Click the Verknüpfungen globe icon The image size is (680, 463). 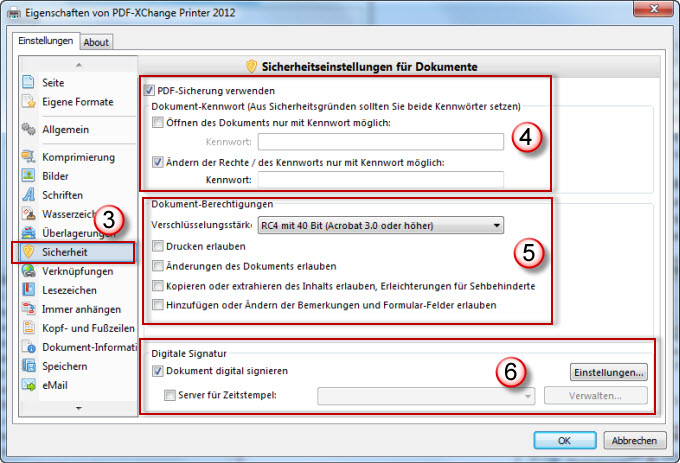(x=29, y=271)
